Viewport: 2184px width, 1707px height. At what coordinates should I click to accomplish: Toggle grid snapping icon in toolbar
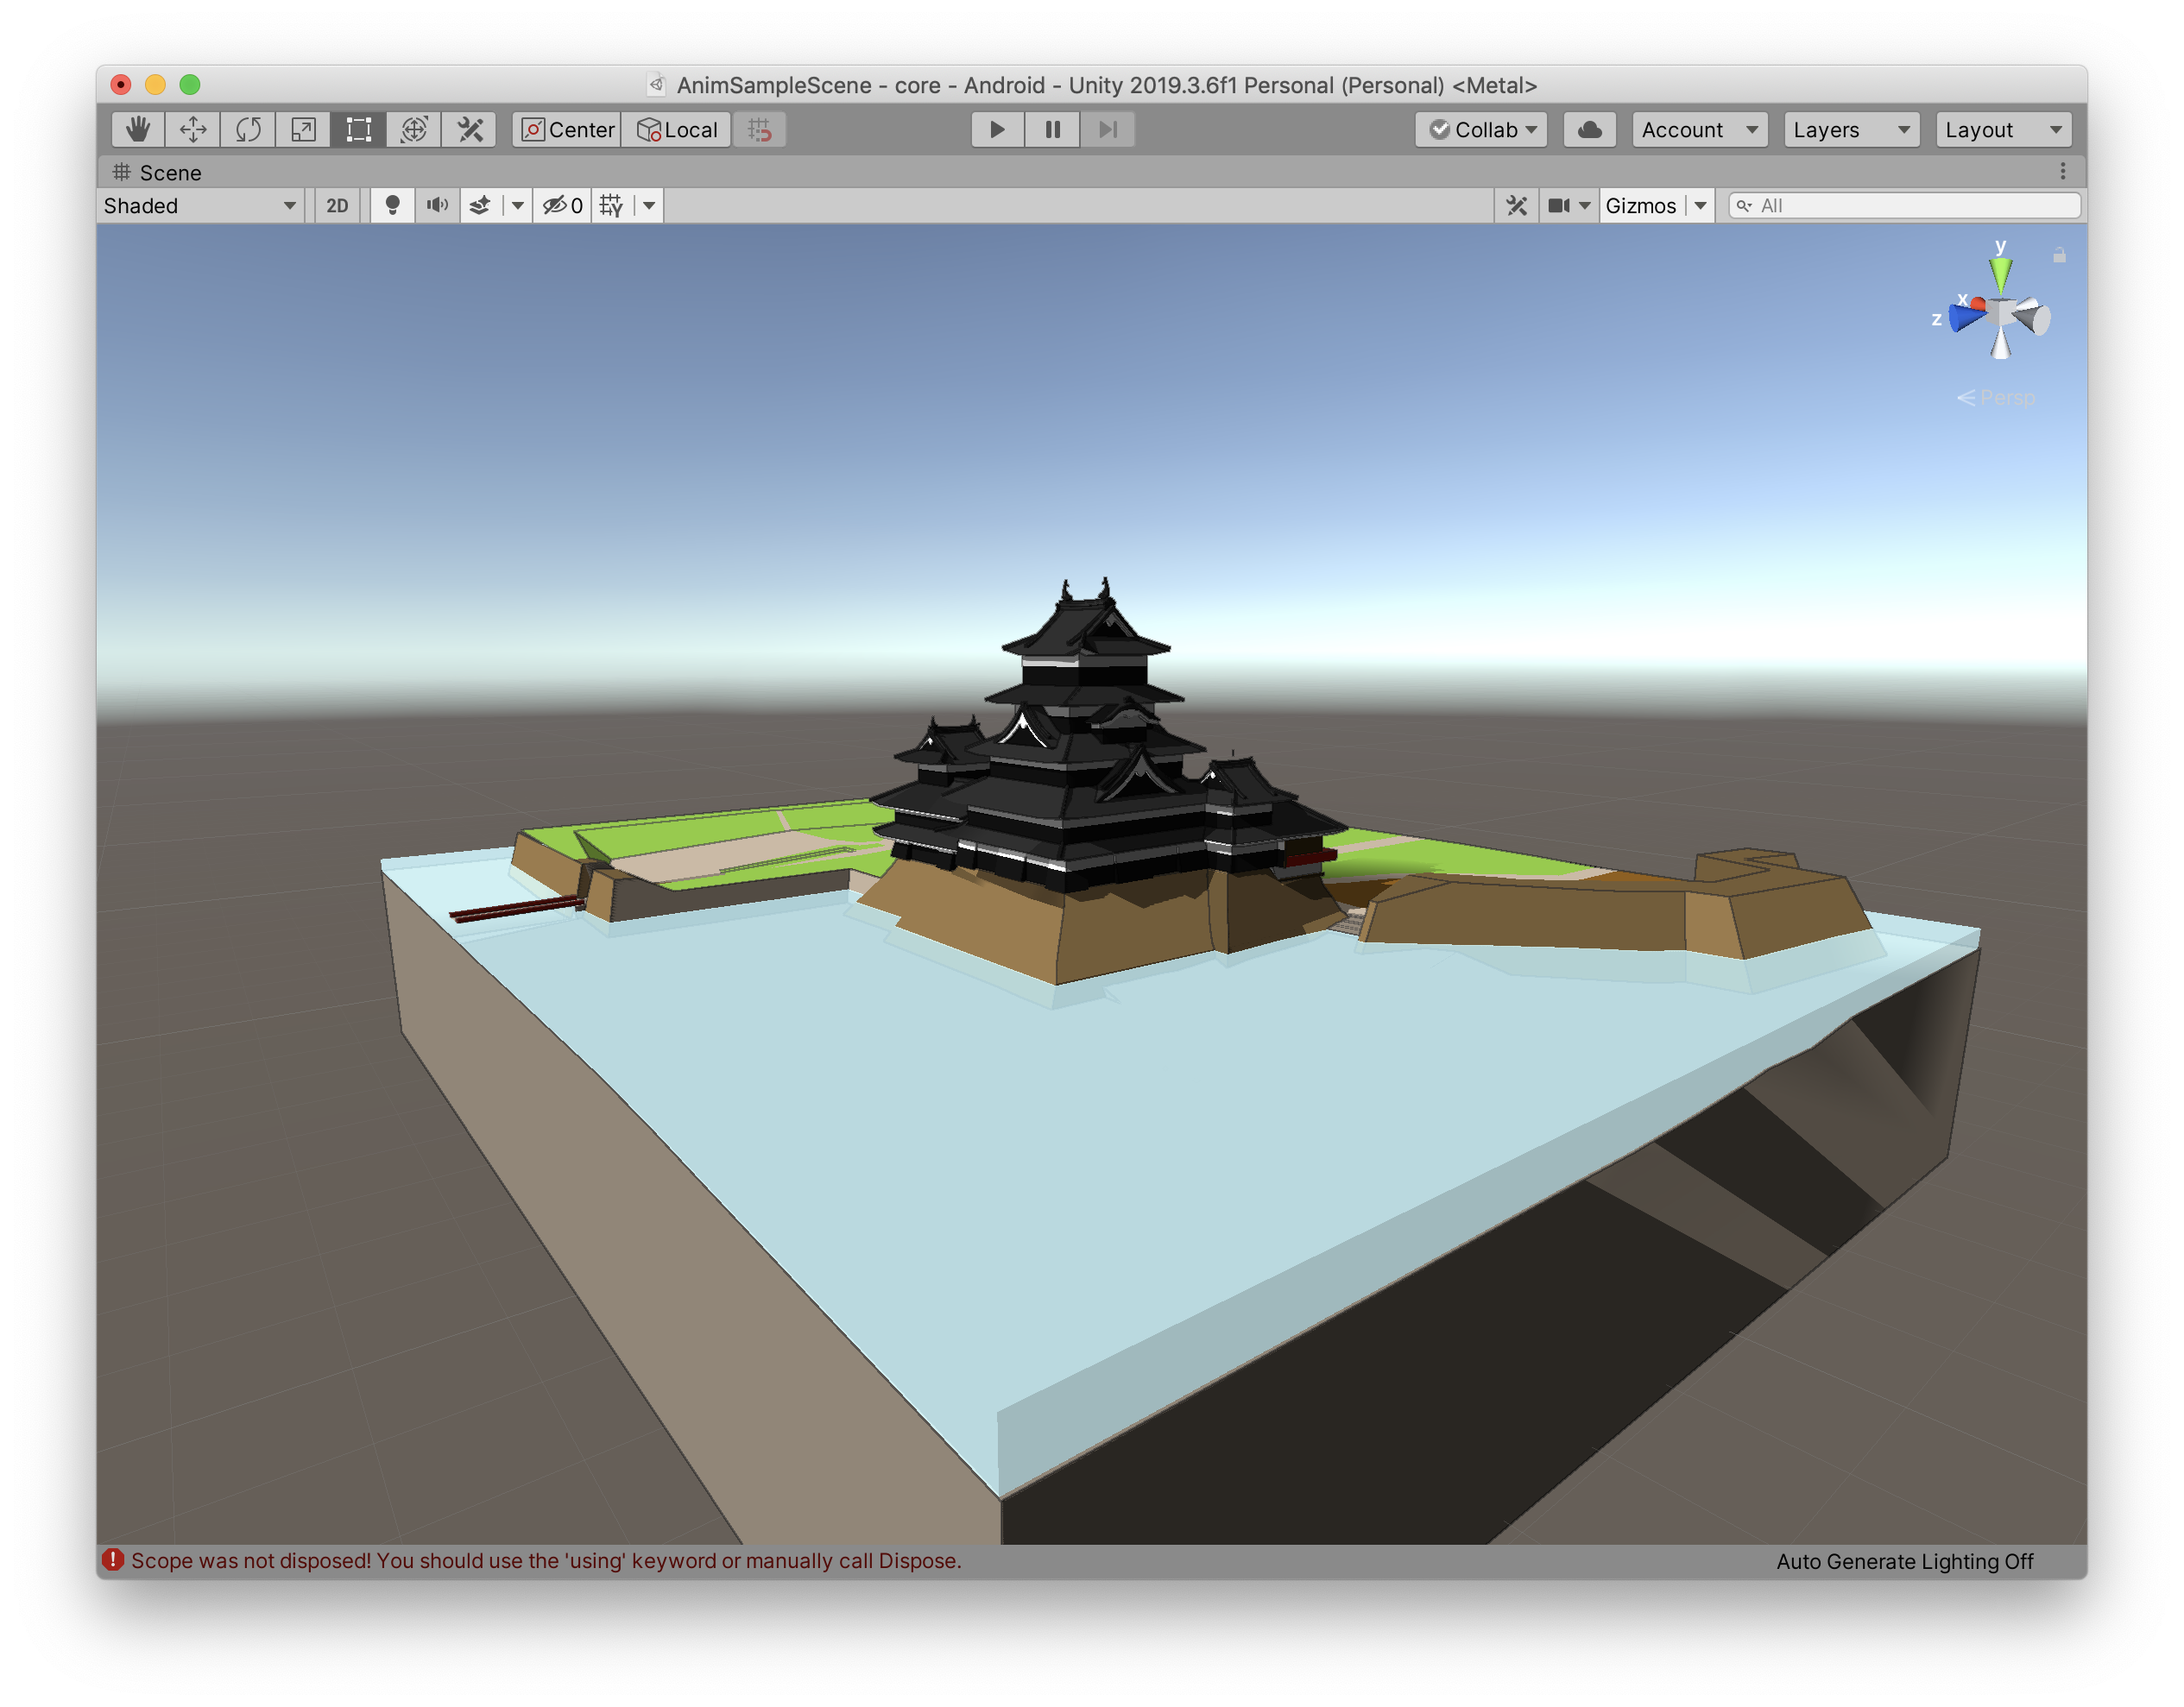(759, 130)
